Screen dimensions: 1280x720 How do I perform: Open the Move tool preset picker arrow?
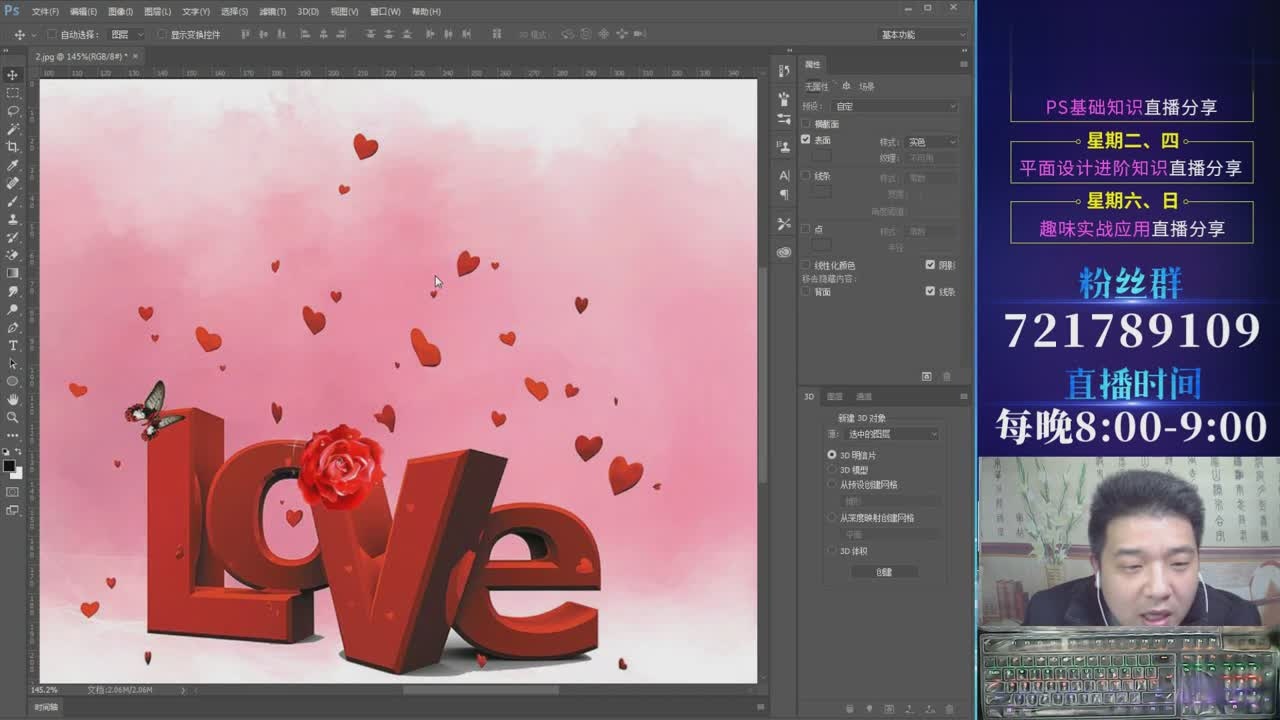(33, 34)
